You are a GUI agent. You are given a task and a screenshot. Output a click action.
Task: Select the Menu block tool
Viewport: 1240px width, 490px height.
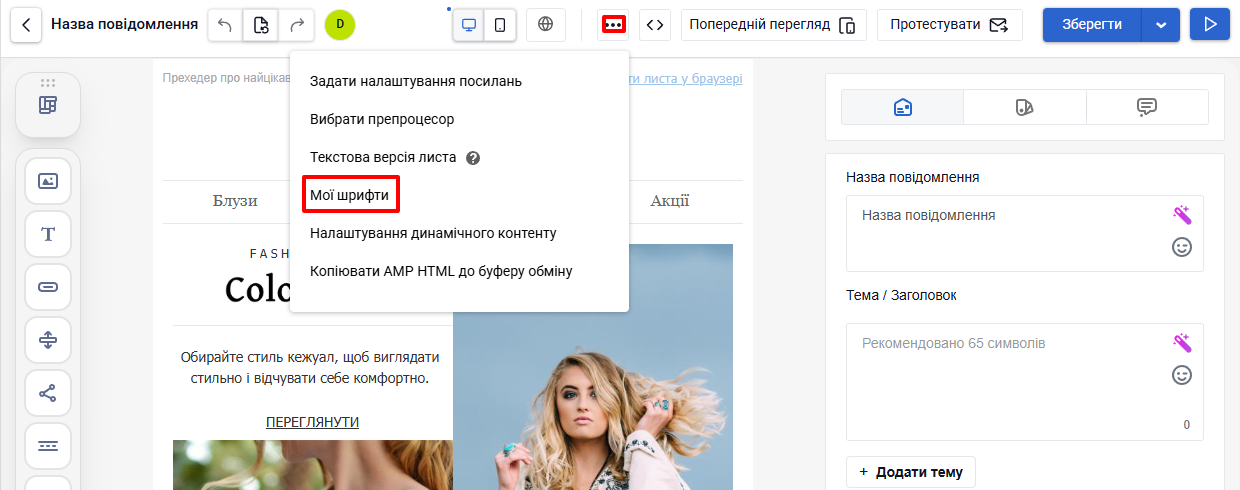[x=48, y=446]
